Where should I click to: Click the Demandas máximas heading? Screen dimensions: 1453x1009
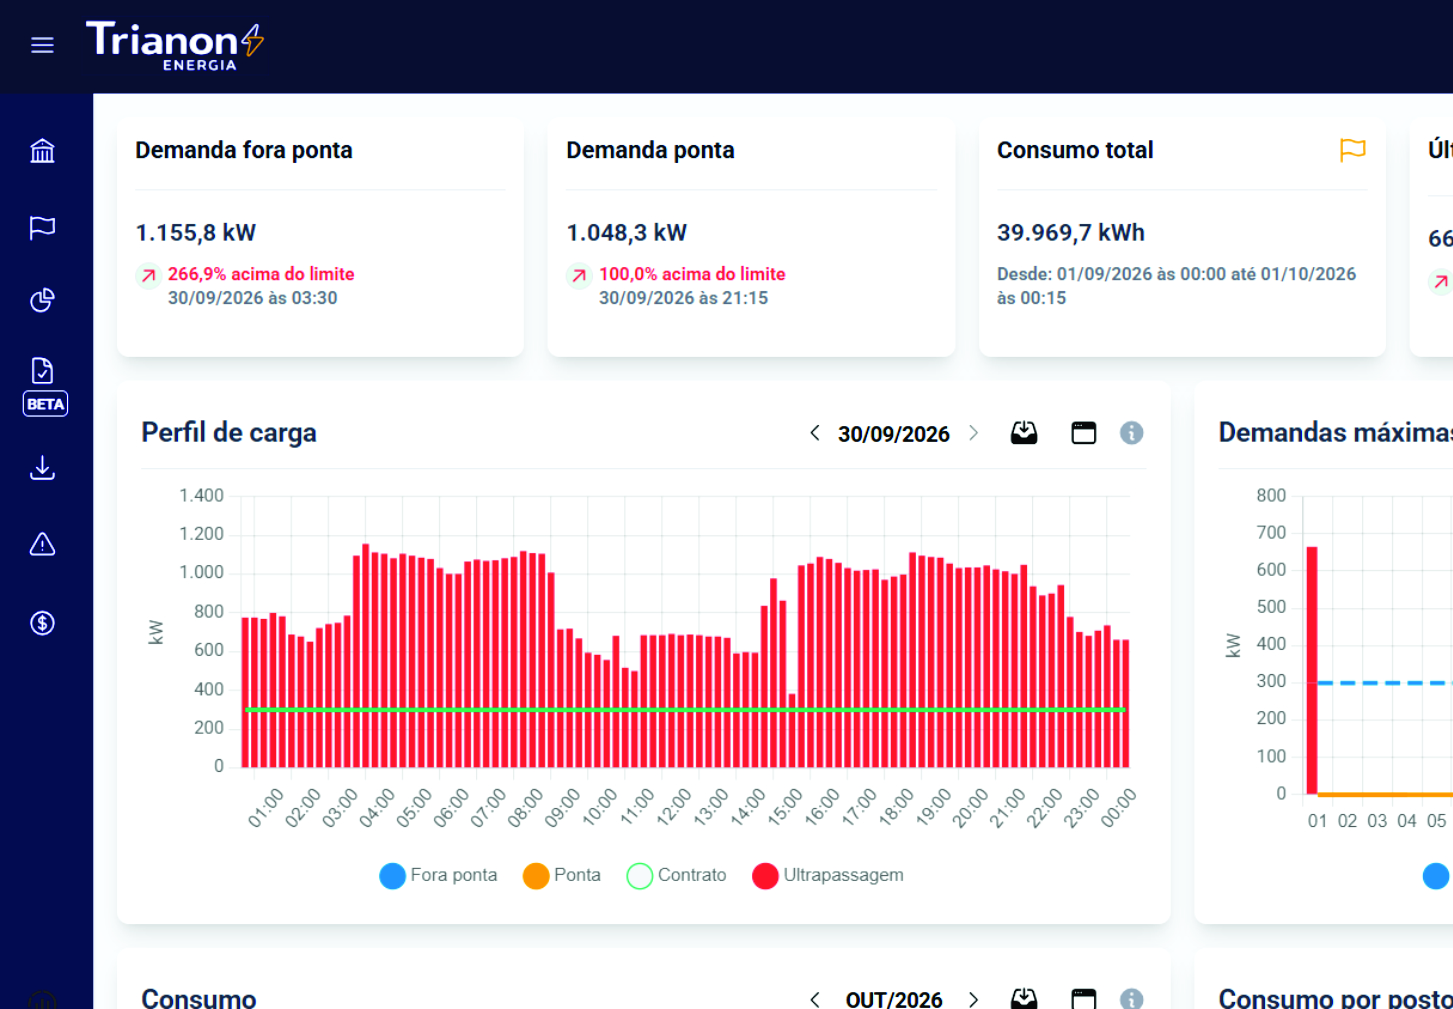point(1335,433)
